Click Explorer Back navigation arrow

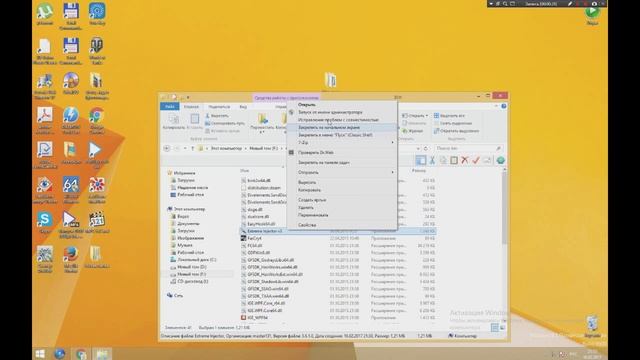pos(167,148)
